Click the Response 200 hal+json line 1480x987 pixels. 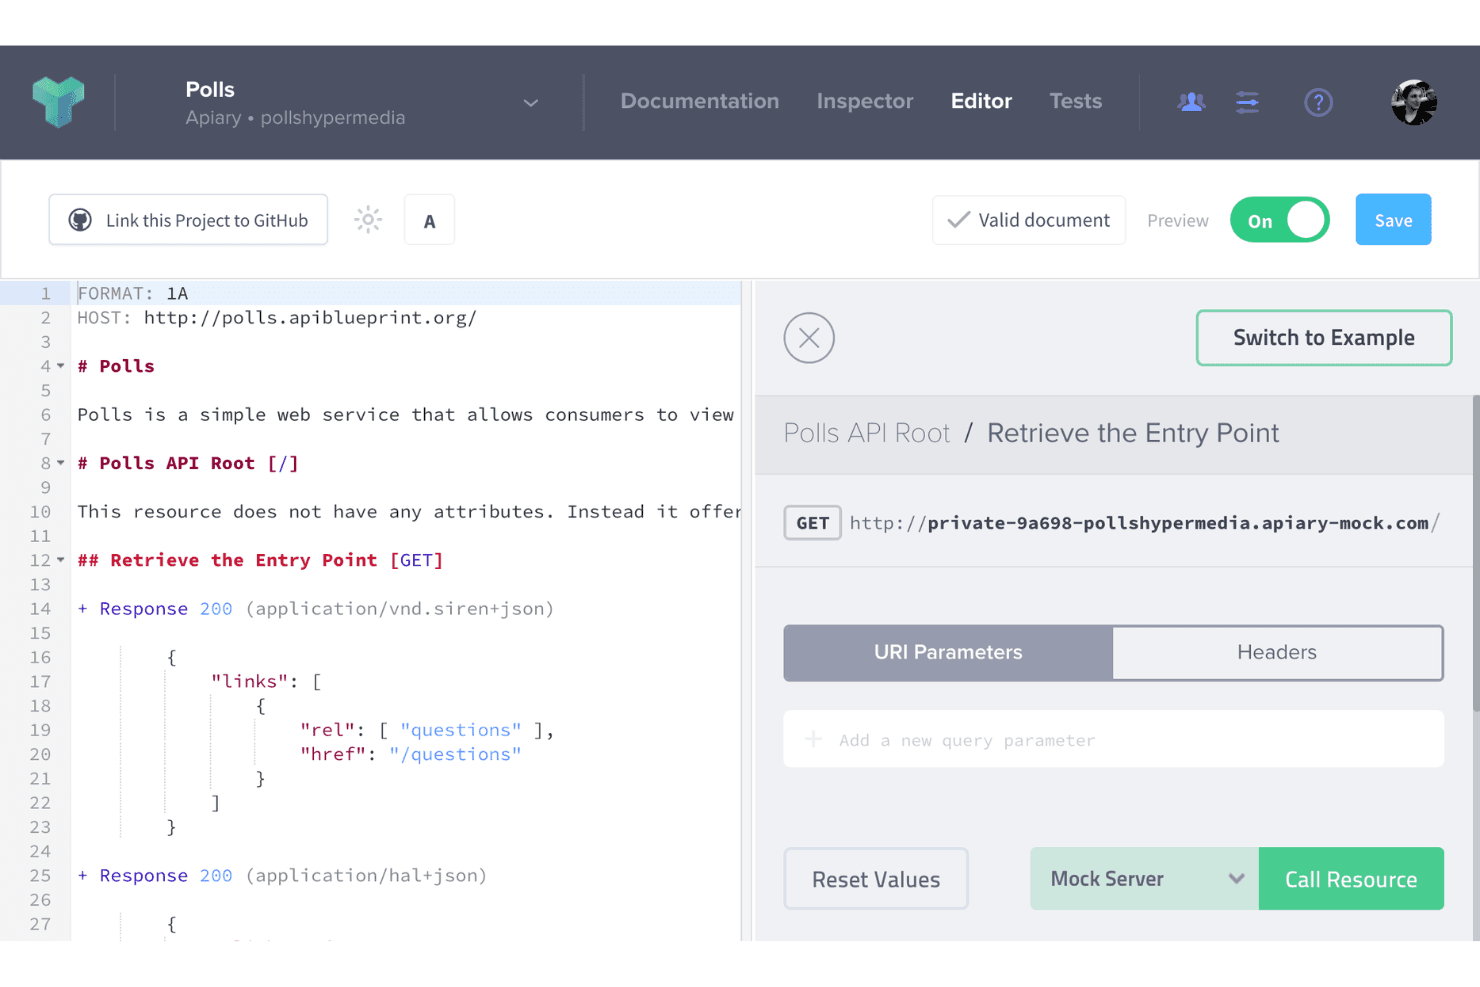[282, 876]
